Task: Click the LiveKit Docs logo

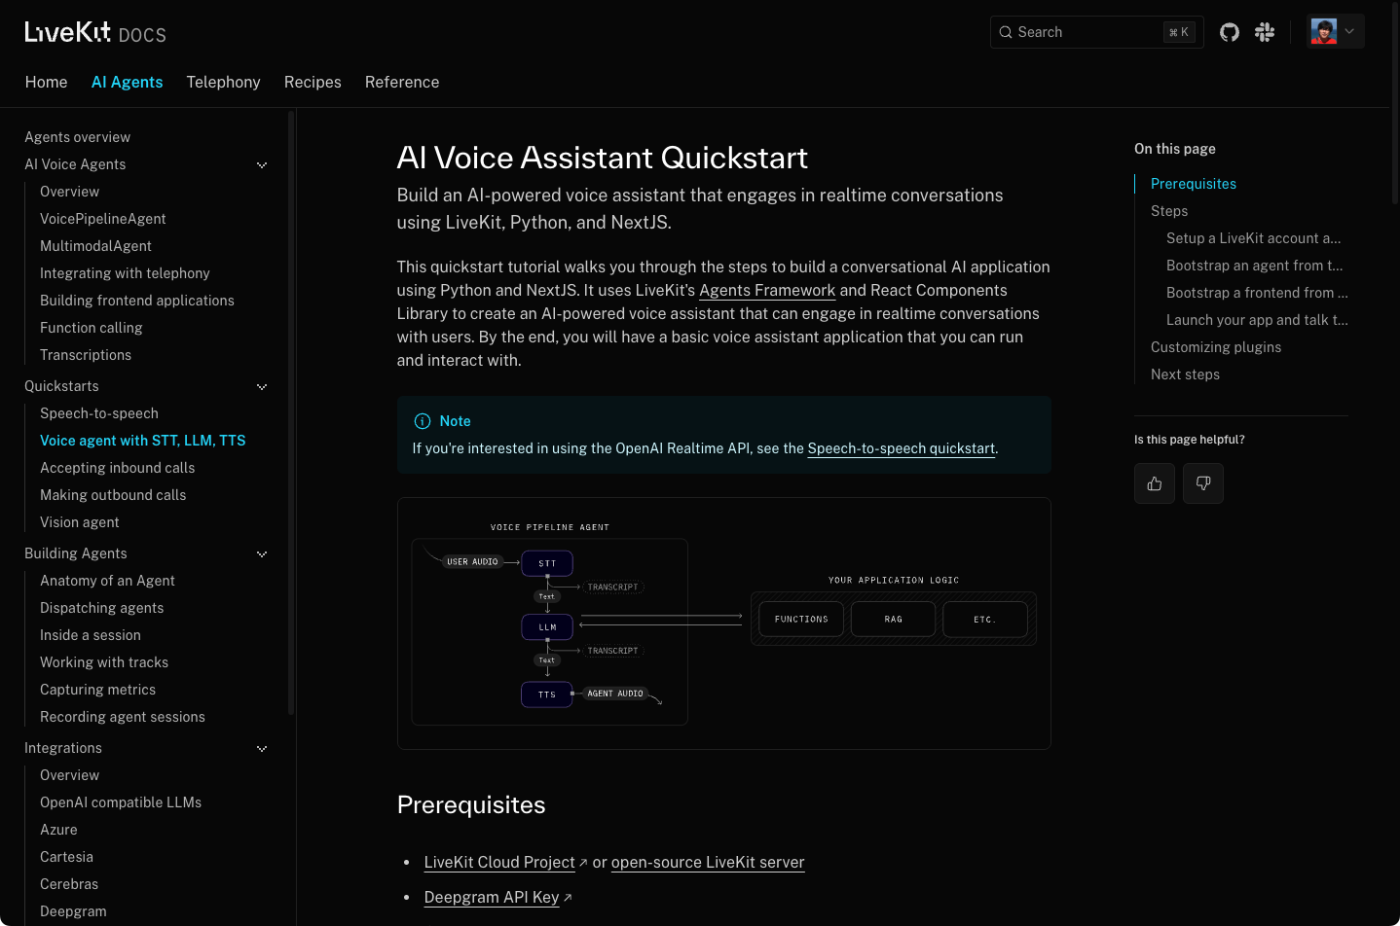Action: 95,32
